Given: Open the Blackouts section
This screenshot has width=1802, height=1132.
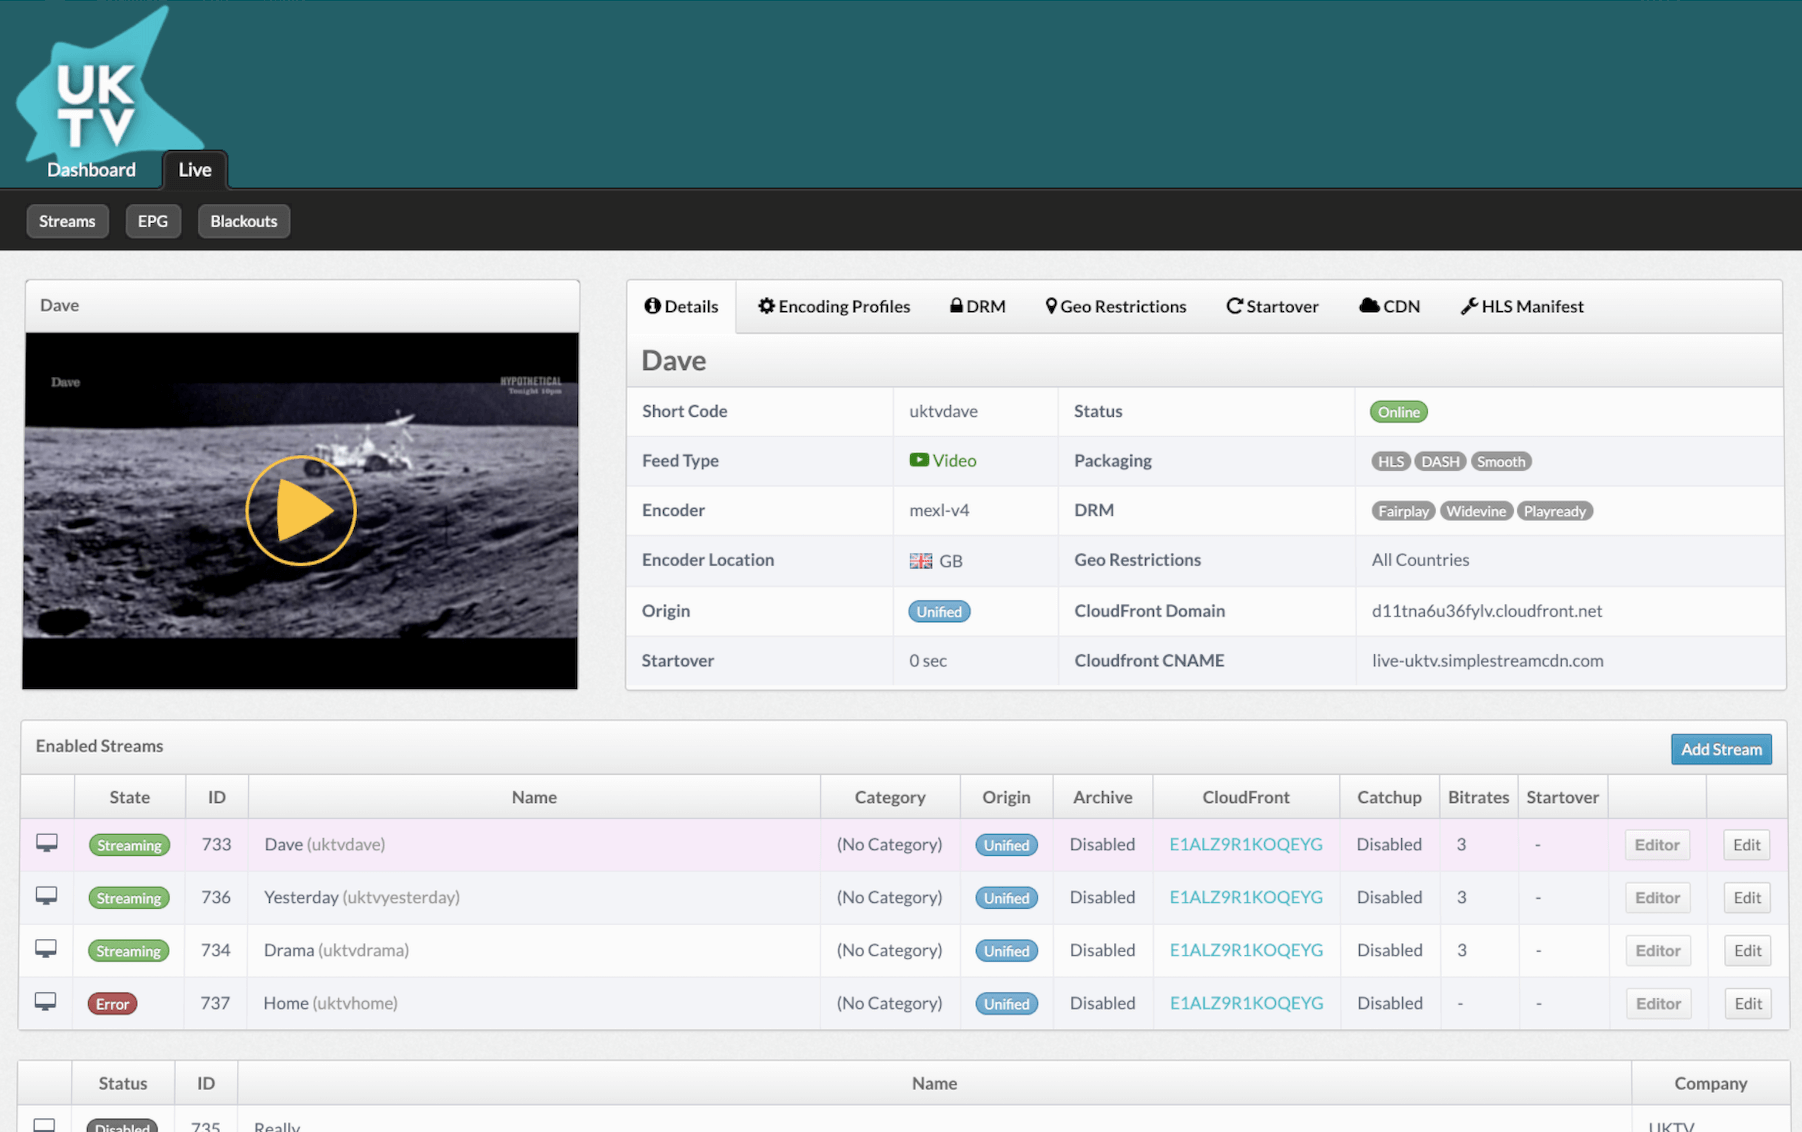Looking at the screenshot, I should coord(244,221).
